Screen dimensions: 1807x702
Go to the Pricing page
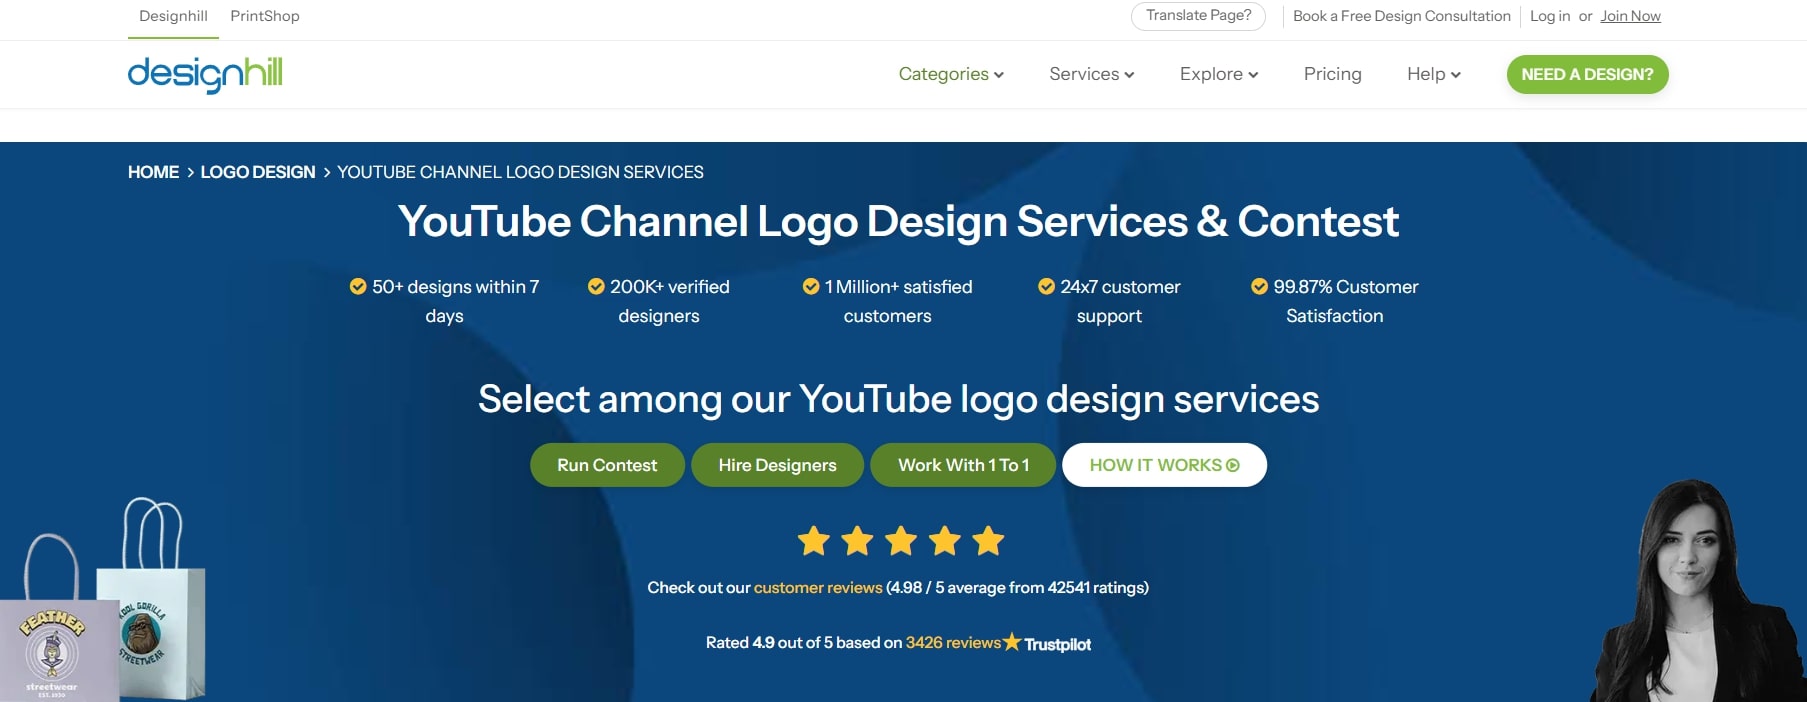click(1332, 74)
